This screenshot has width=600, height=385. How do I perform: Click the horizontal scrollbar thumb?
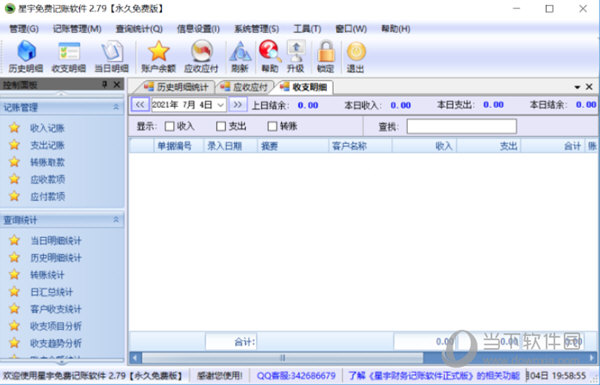tap(282, 358)
